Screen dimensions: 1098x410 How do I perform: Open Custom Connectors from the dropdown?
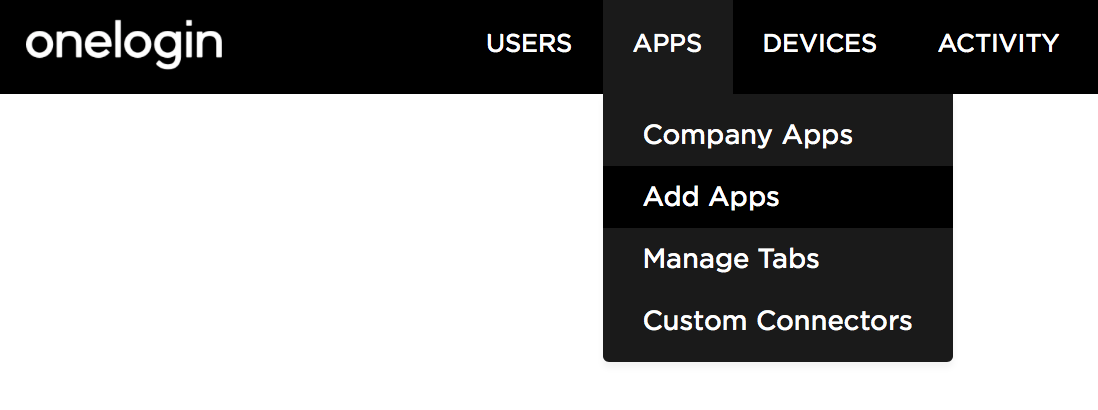pos(777,321)
